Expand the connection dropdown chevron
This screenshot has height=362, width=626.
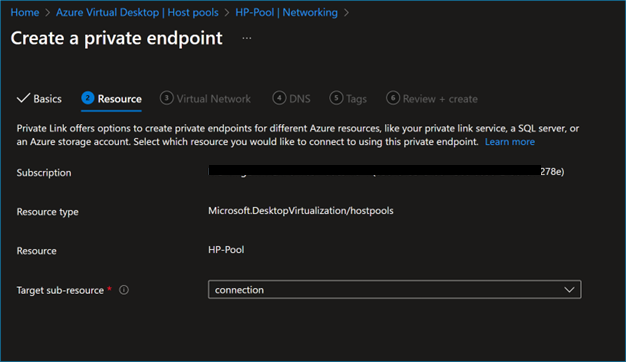pos(569,290)
